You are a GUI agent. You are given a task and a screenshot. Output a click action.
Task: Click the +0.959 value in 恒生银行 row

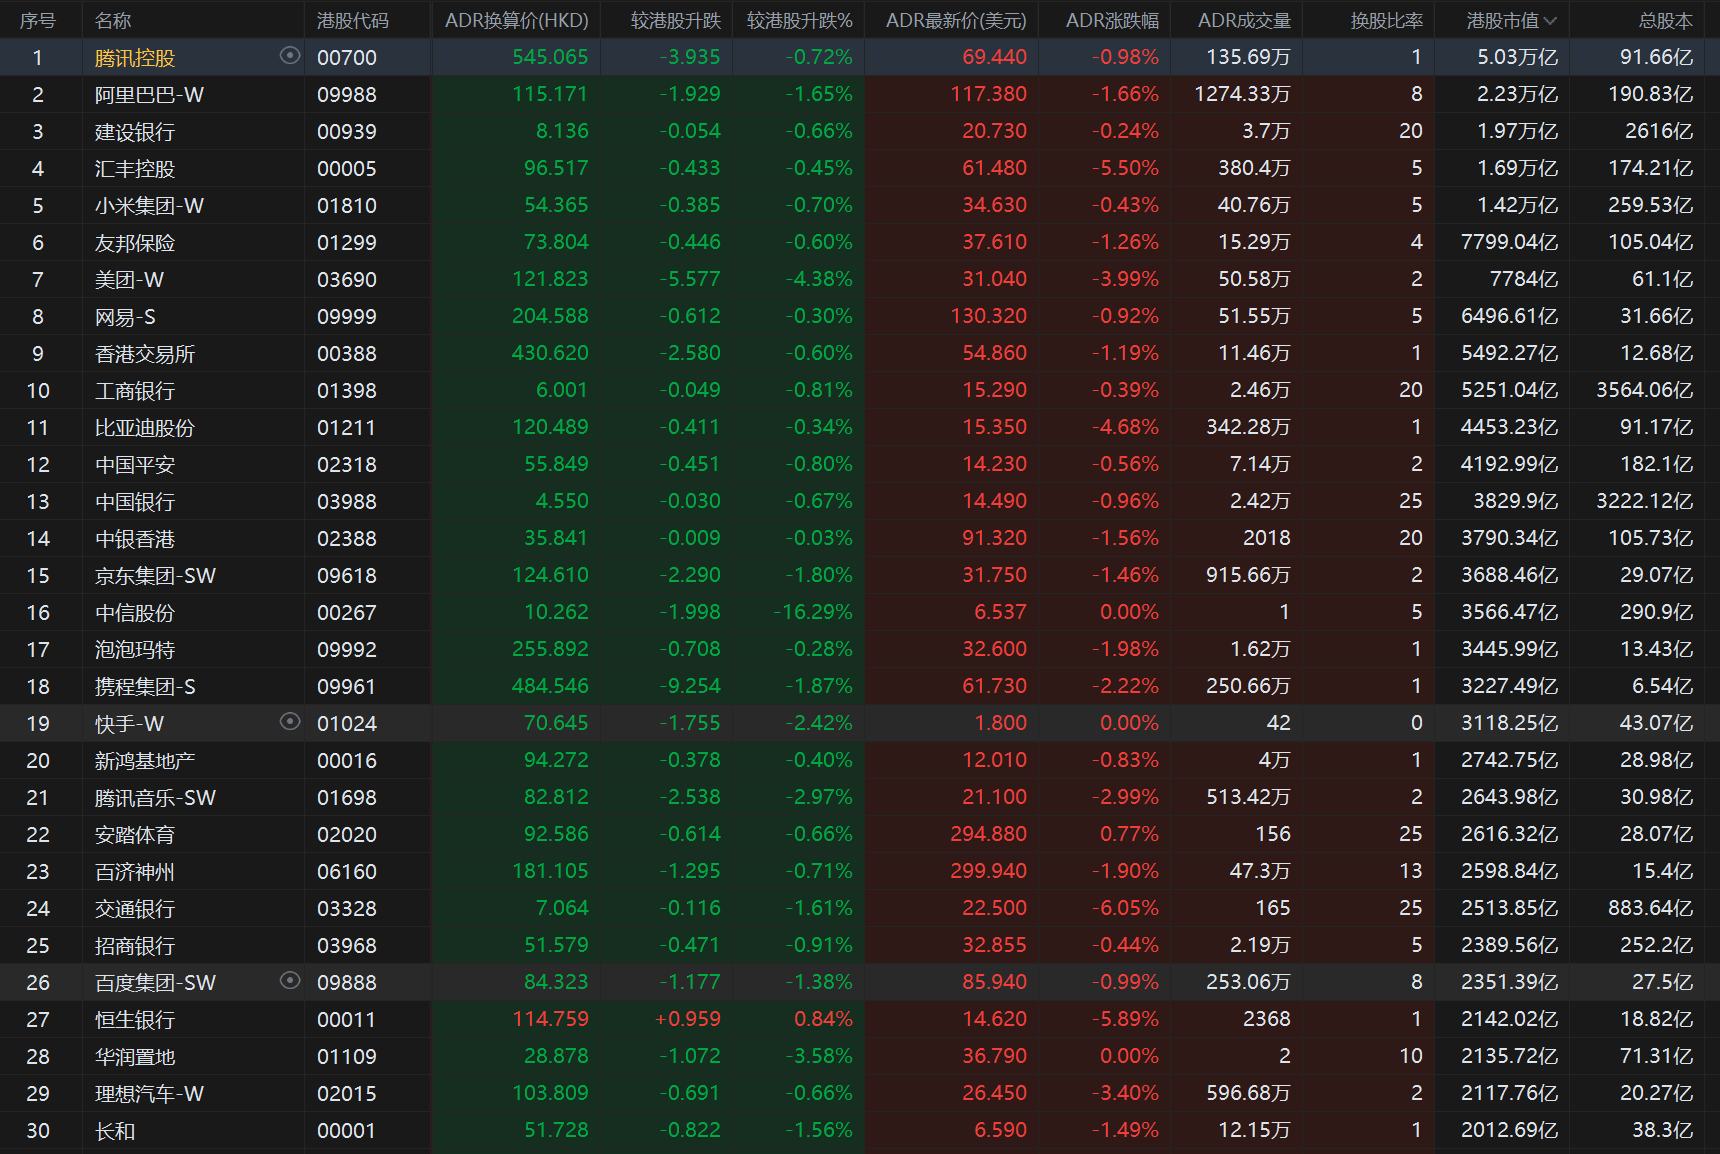pos(687,1019)
